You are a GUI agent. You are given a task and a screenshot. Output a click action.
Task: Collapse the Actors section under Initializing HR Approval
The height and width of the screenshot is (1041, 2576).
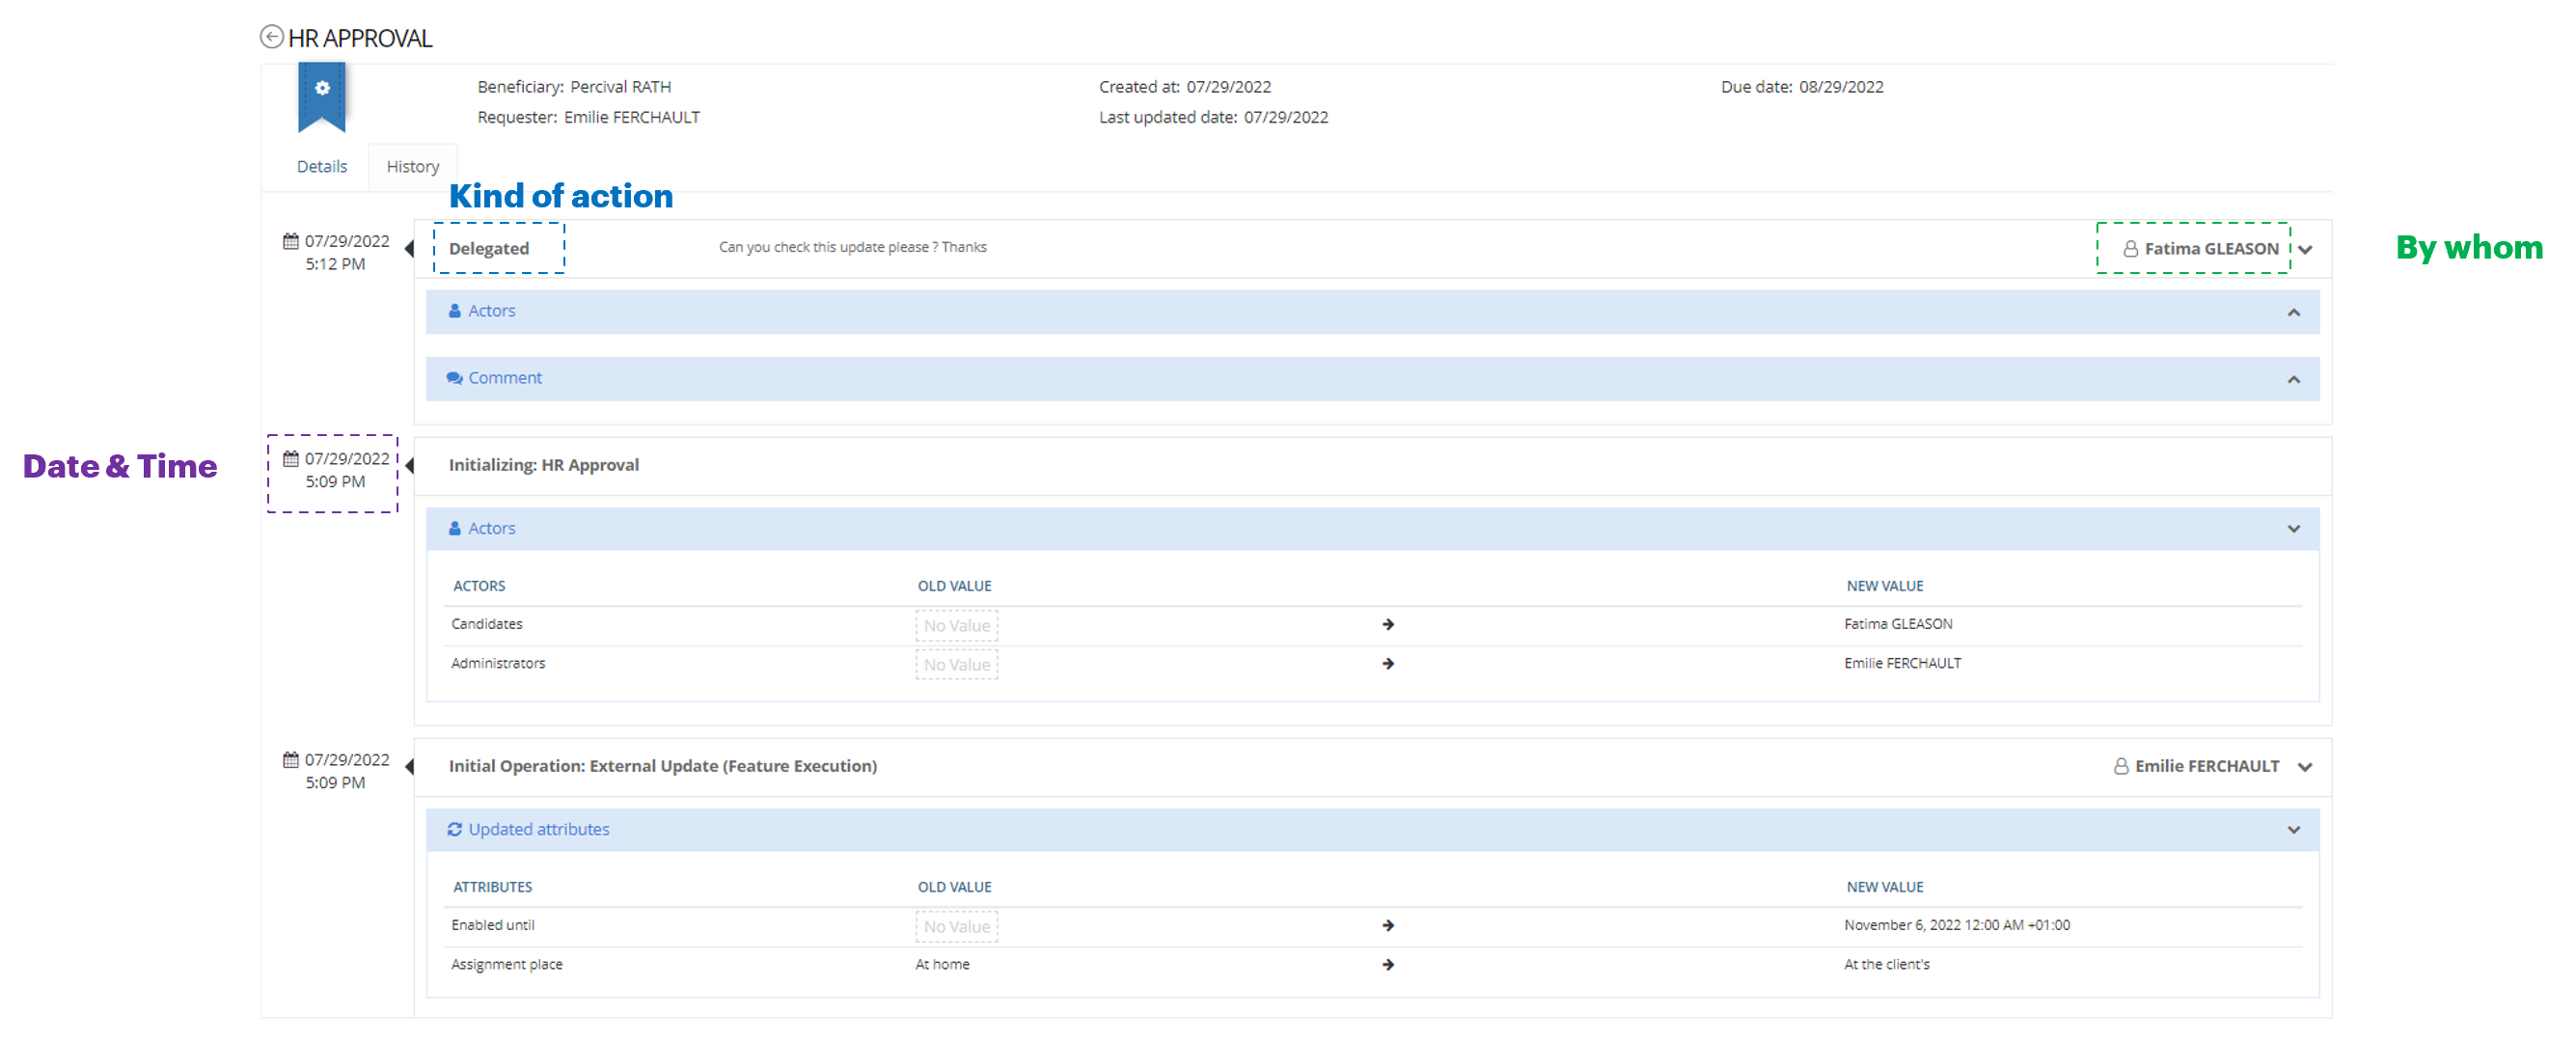coord(2293,529)
